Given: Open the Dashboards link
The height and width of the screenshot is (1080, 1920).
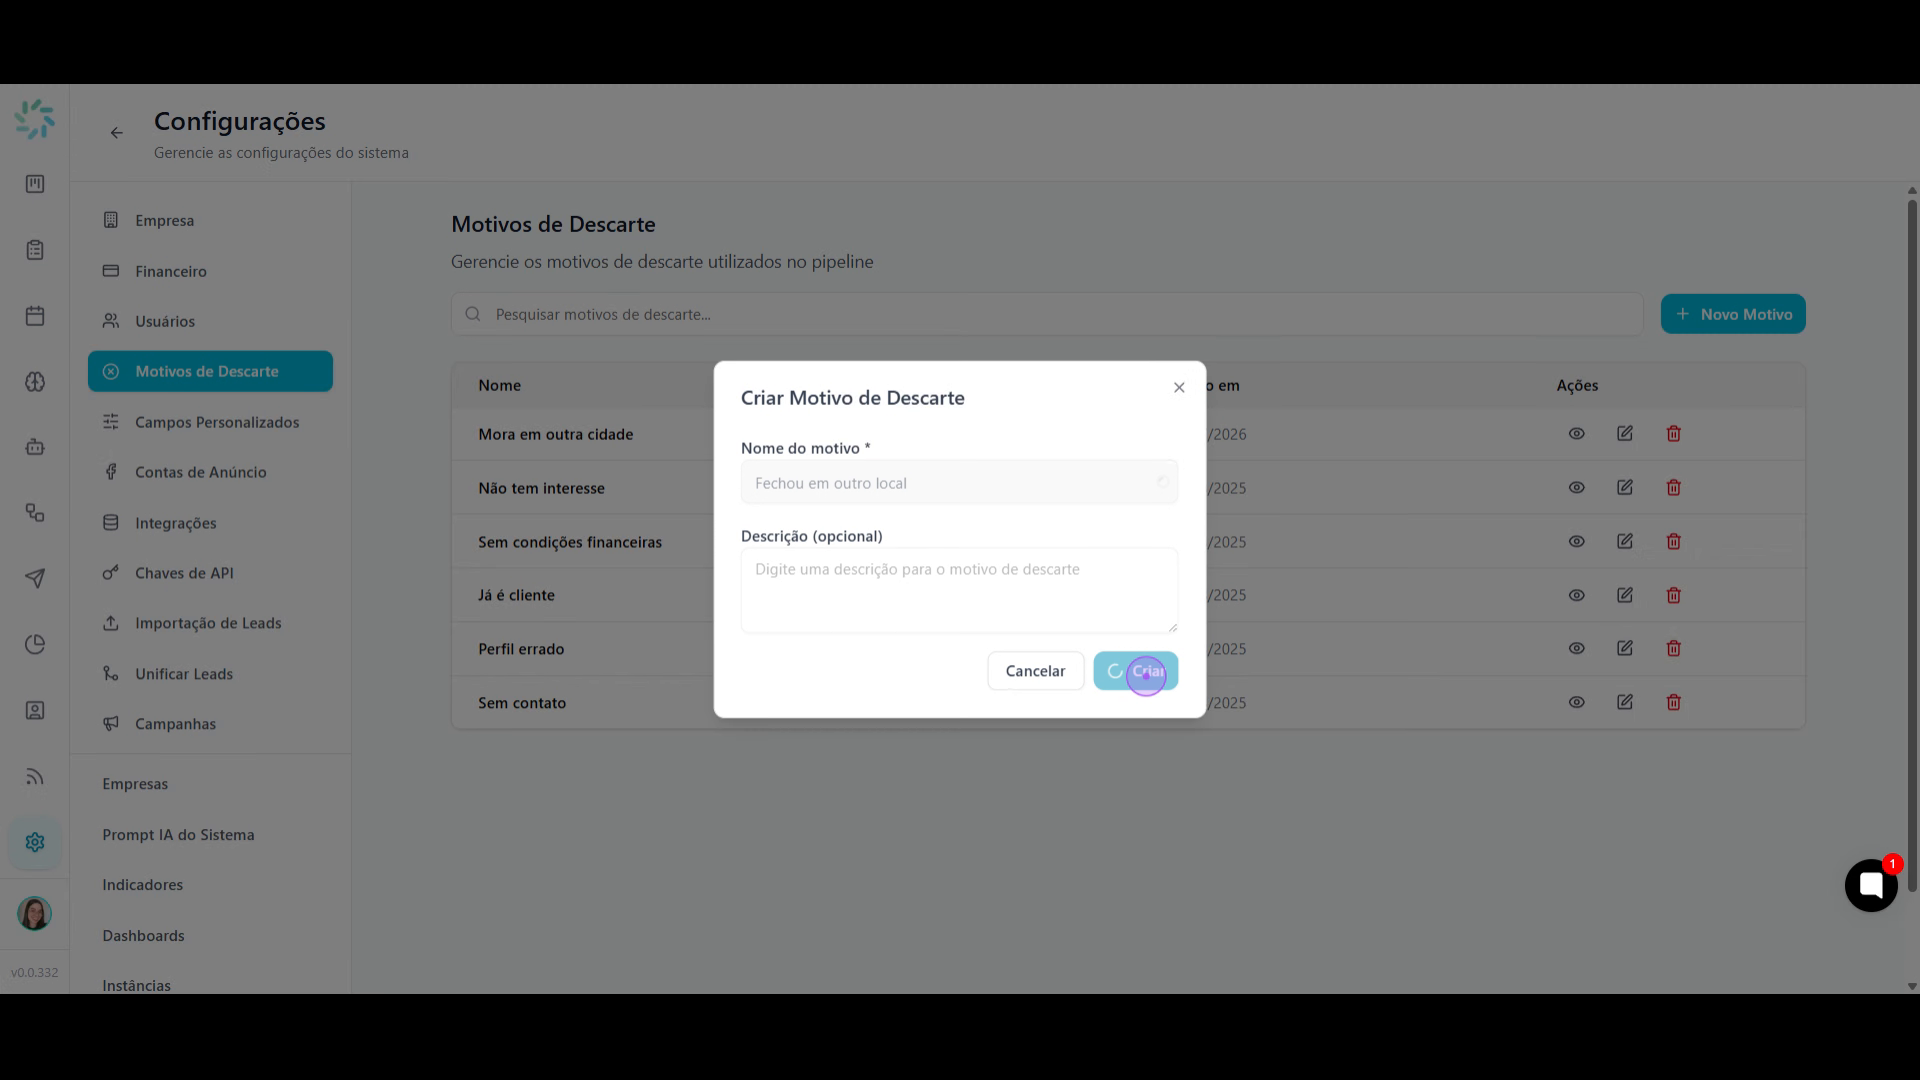Looking at the screenshot, I should [x=143, y=936].
